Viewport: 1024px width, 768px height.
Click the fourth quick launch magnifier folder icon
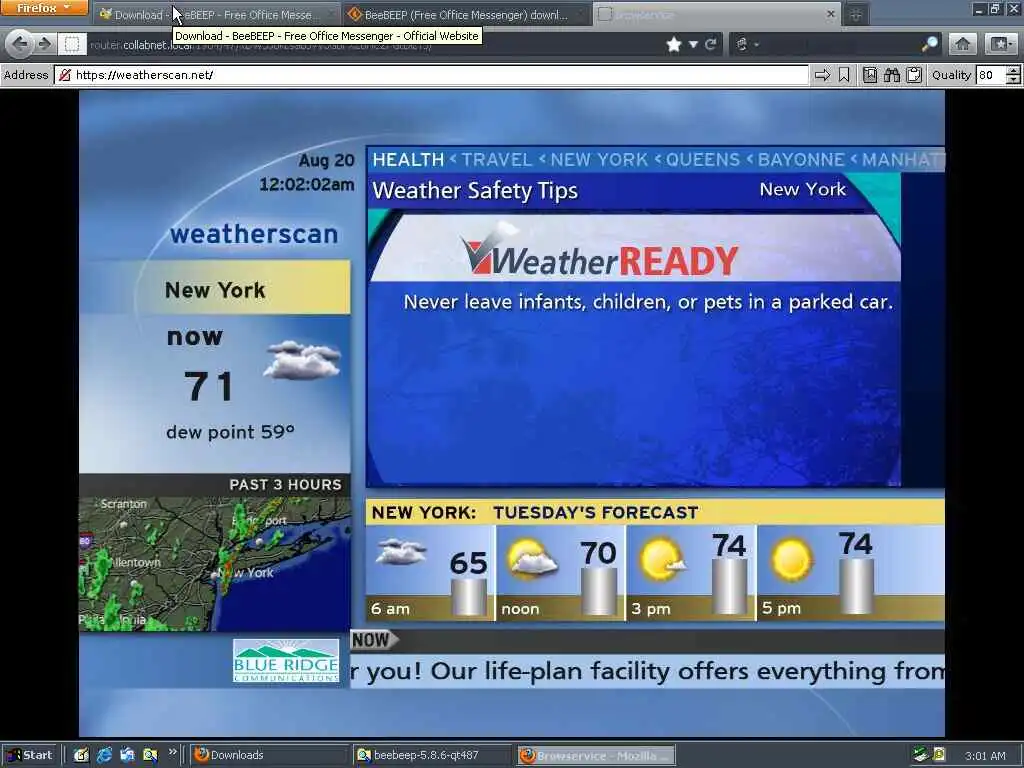click(x=150, y=755)
